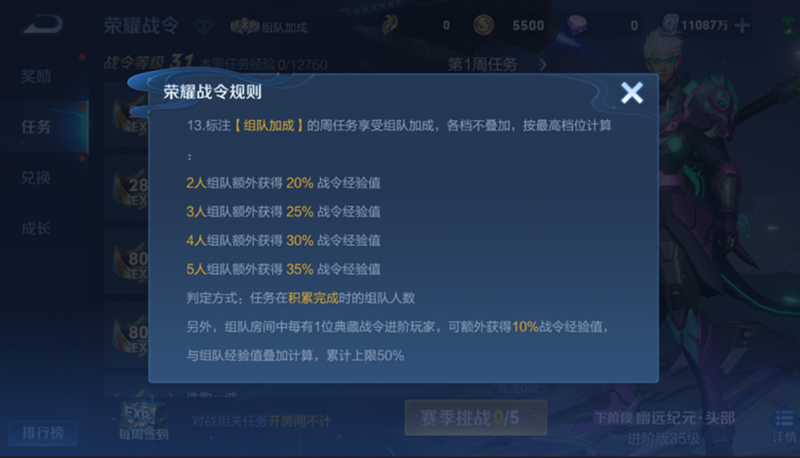This screenshot has height=458, width=800.
Task: Select the 第1周任务 week label
Action: pos(482,65)
